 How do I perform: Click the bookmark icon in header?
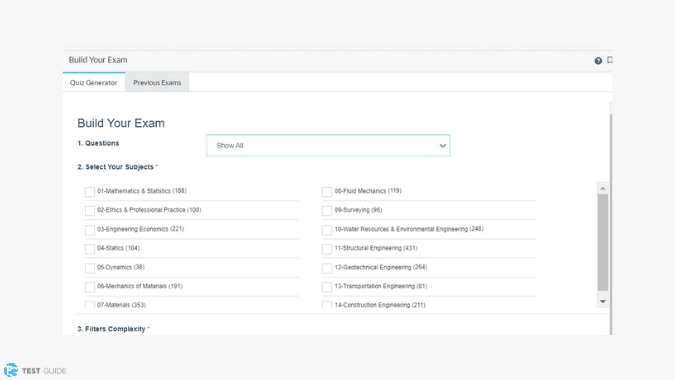tap(610, 60)
